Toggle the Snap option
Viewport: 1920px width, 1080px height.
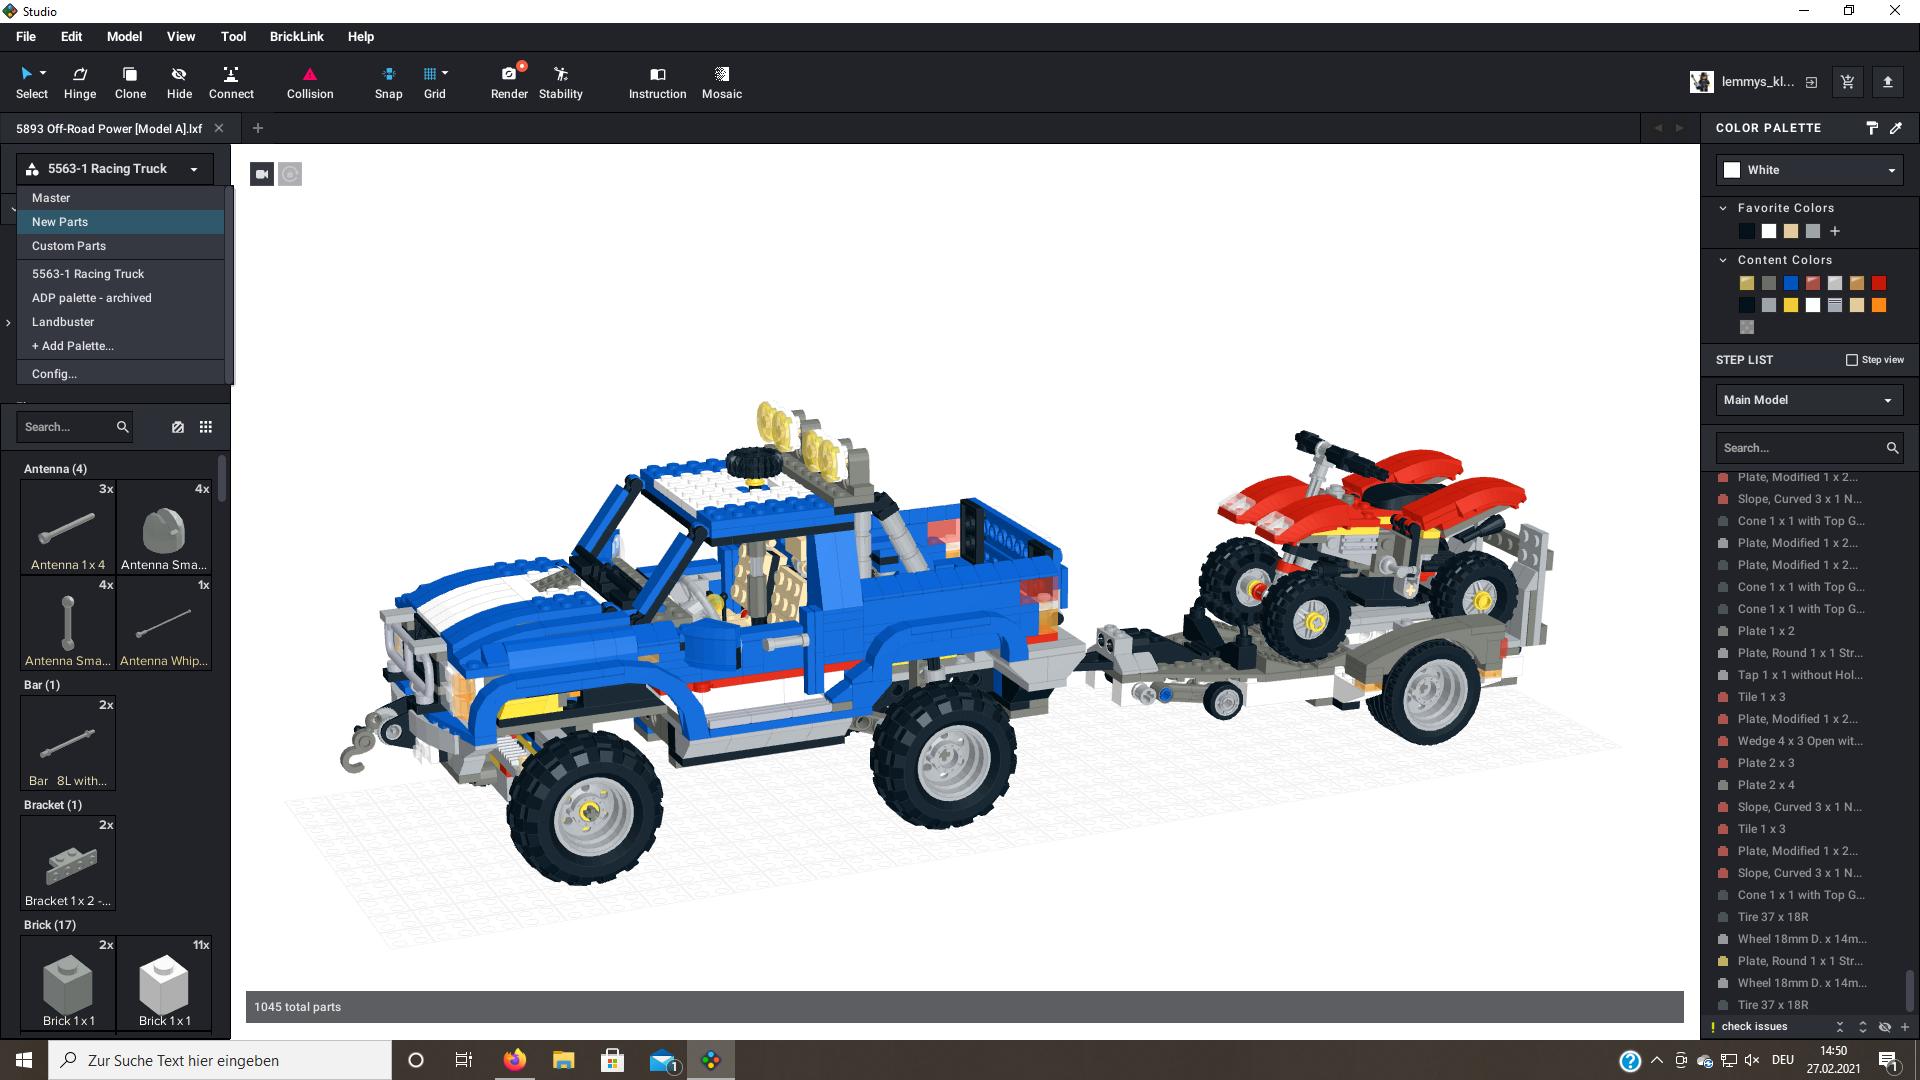[x=388, y=82]
